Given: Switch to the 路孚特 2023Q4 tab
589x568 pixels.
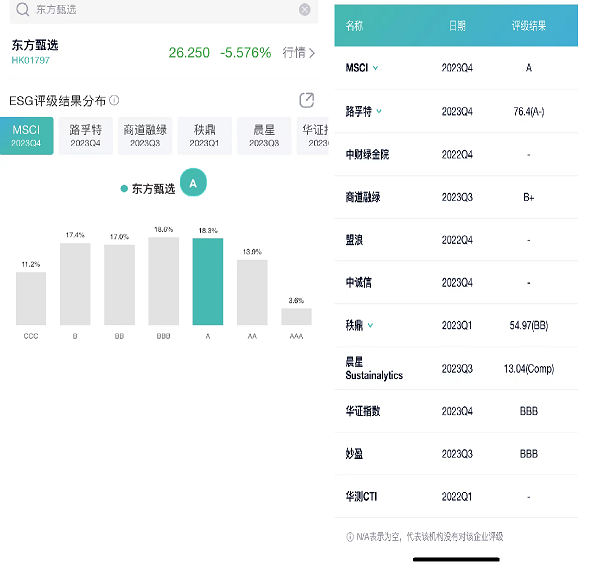Looking at the screenshot, I should click(x=86, y=136).
